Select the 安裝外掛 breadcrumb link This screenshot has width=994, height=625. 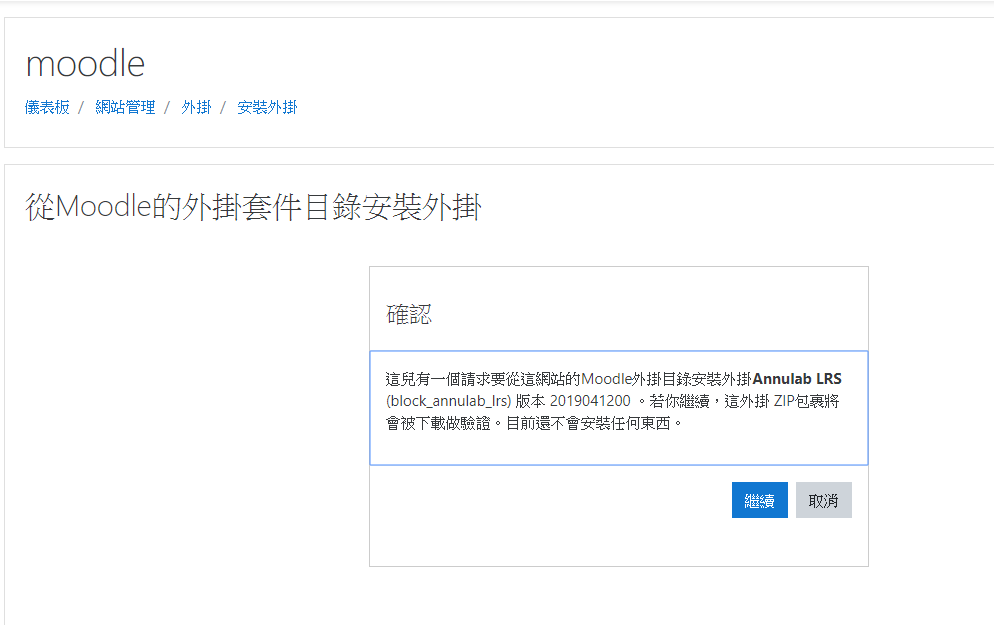(267, 107)
